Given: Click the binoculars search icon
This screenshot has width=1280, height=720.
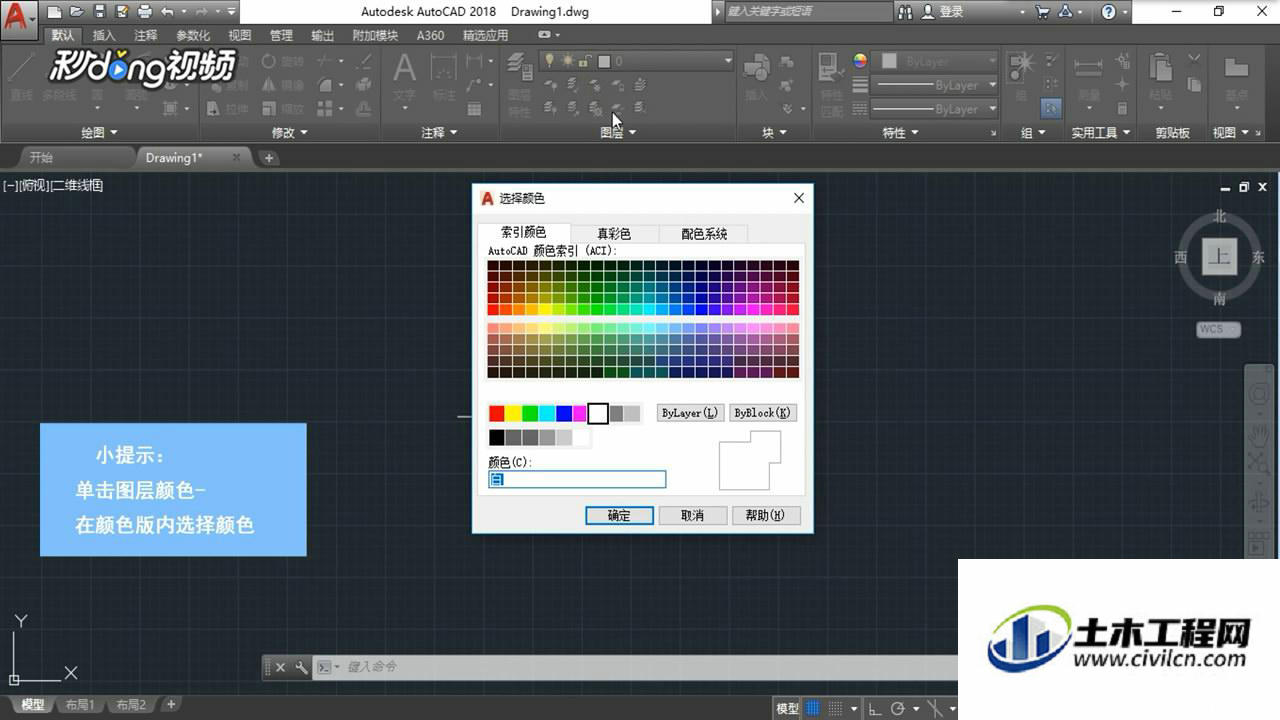Looking at the screenshot, I should pyautogui.click(x=906, y=12).
